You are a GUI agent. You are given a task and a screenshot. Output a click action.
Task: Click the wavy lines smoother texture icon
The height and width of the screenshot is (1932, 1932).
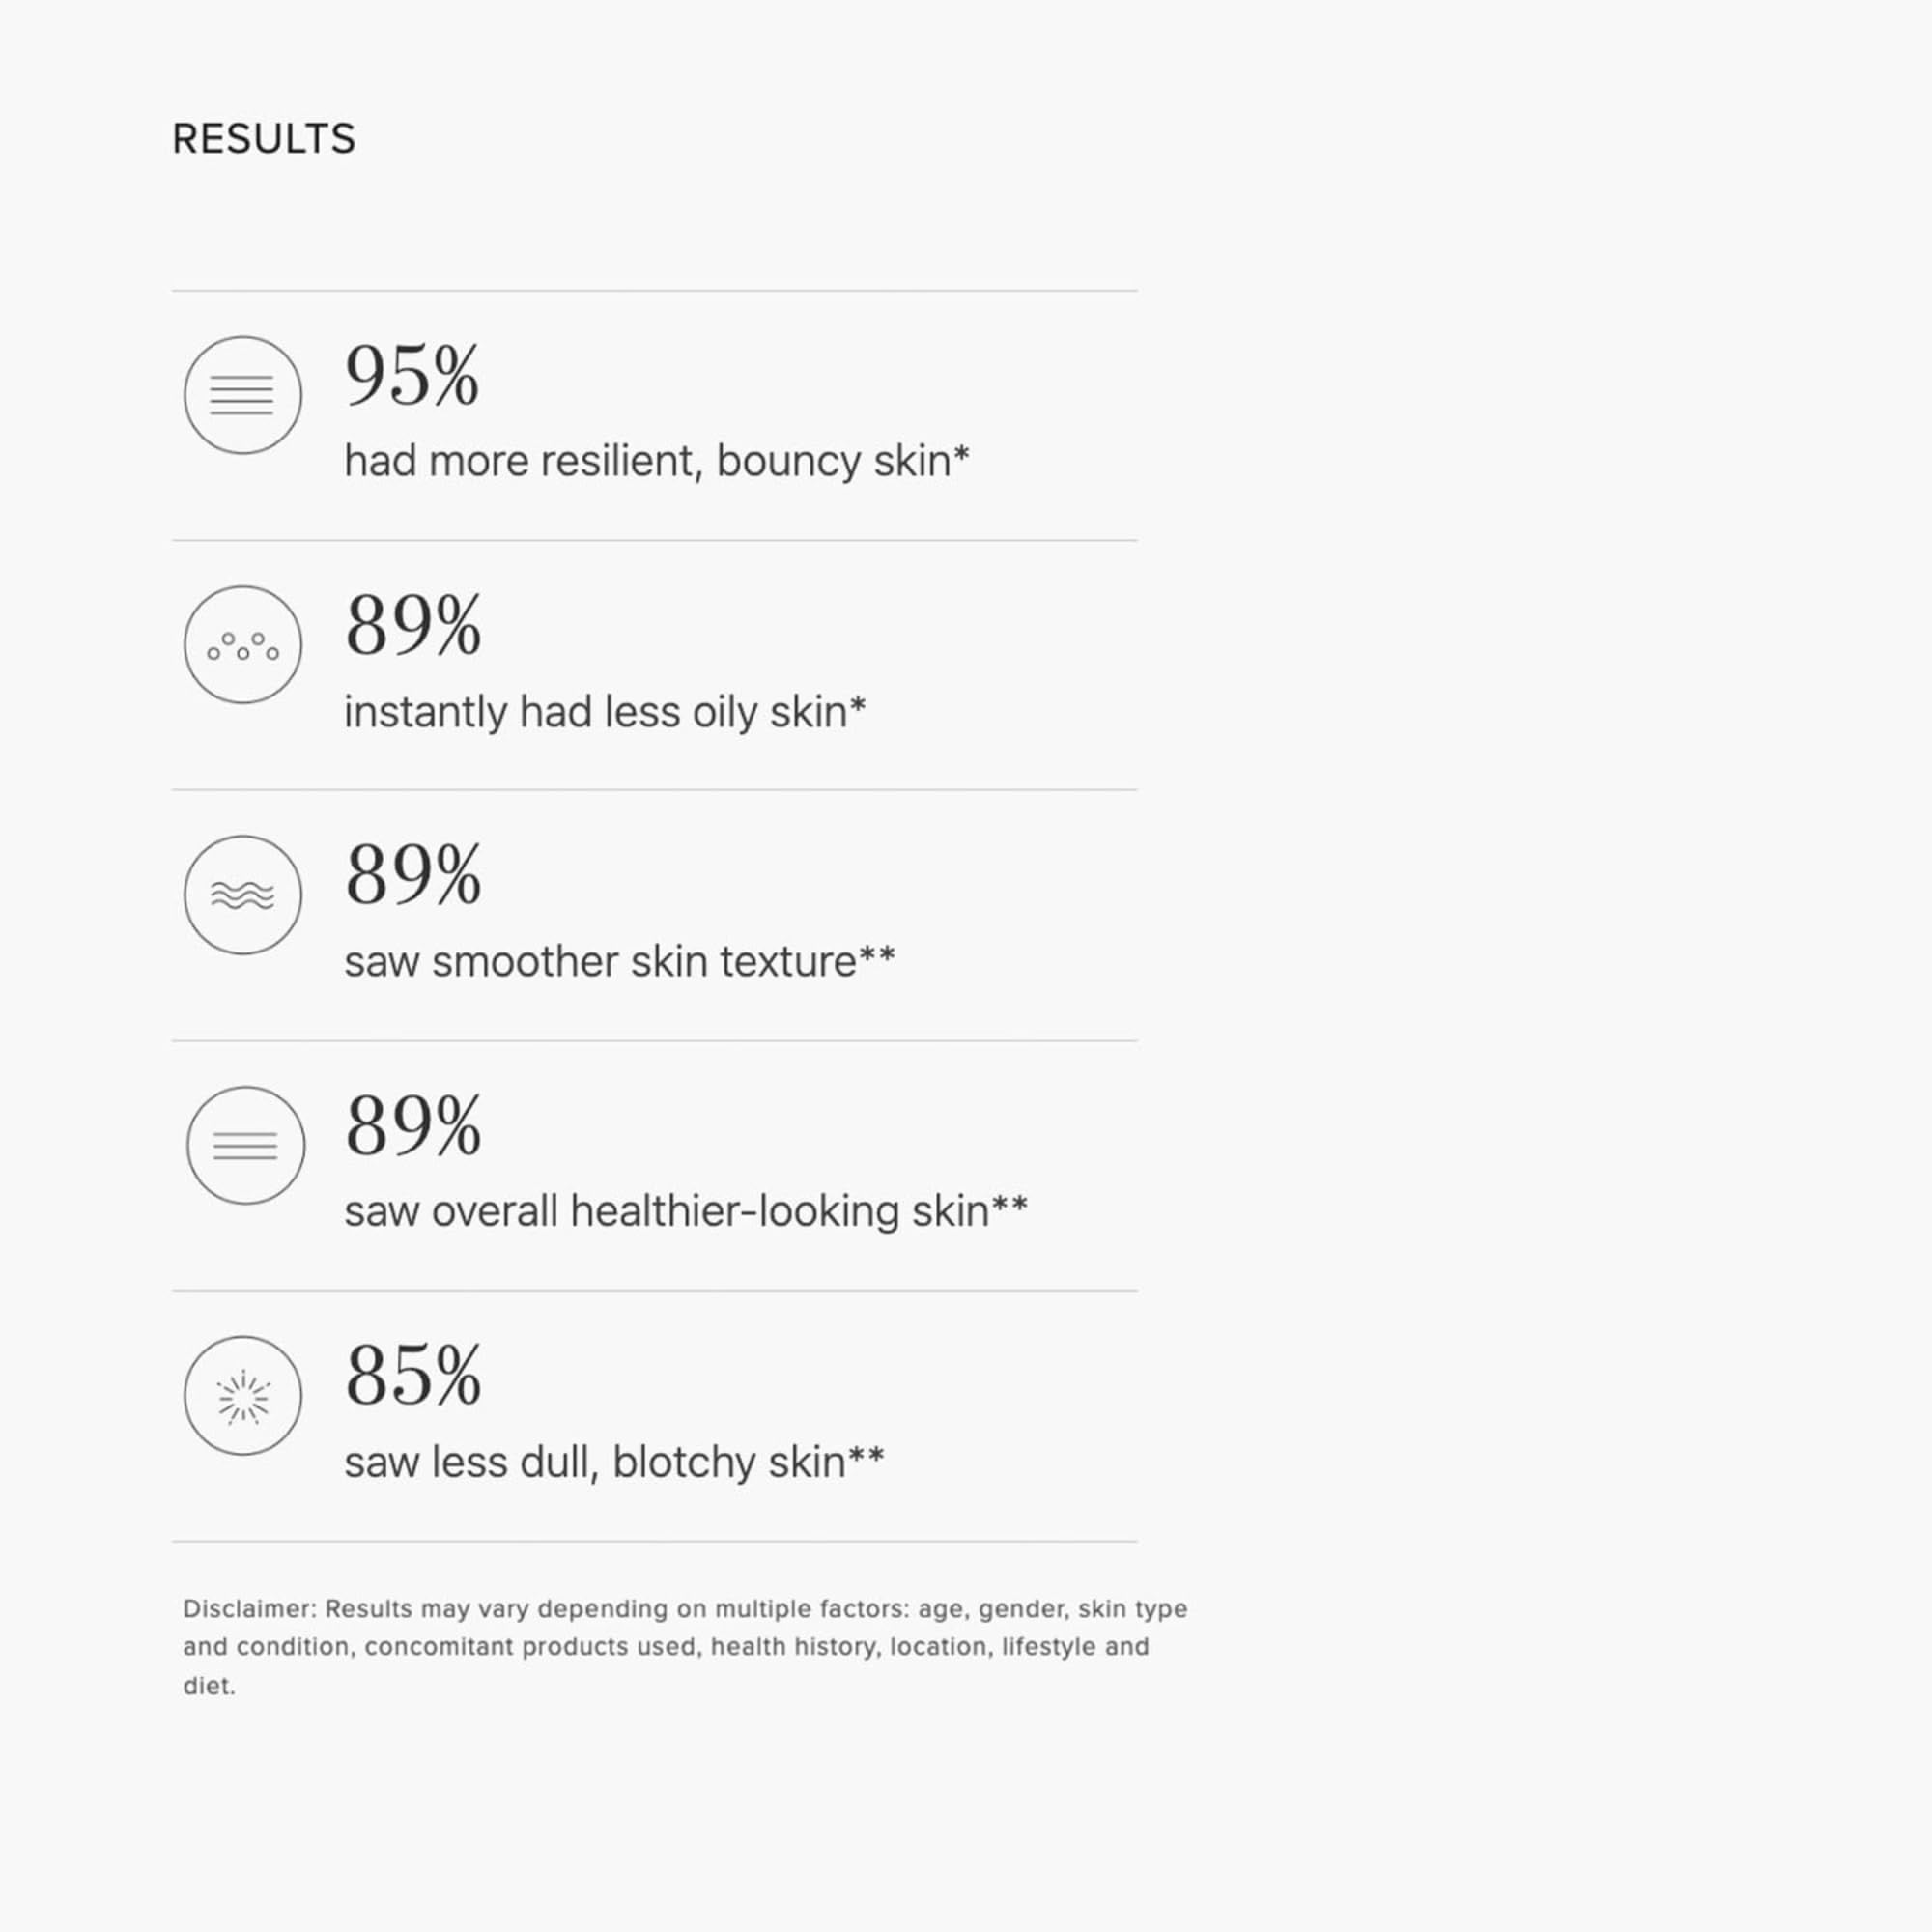click(x=243, y=895)
